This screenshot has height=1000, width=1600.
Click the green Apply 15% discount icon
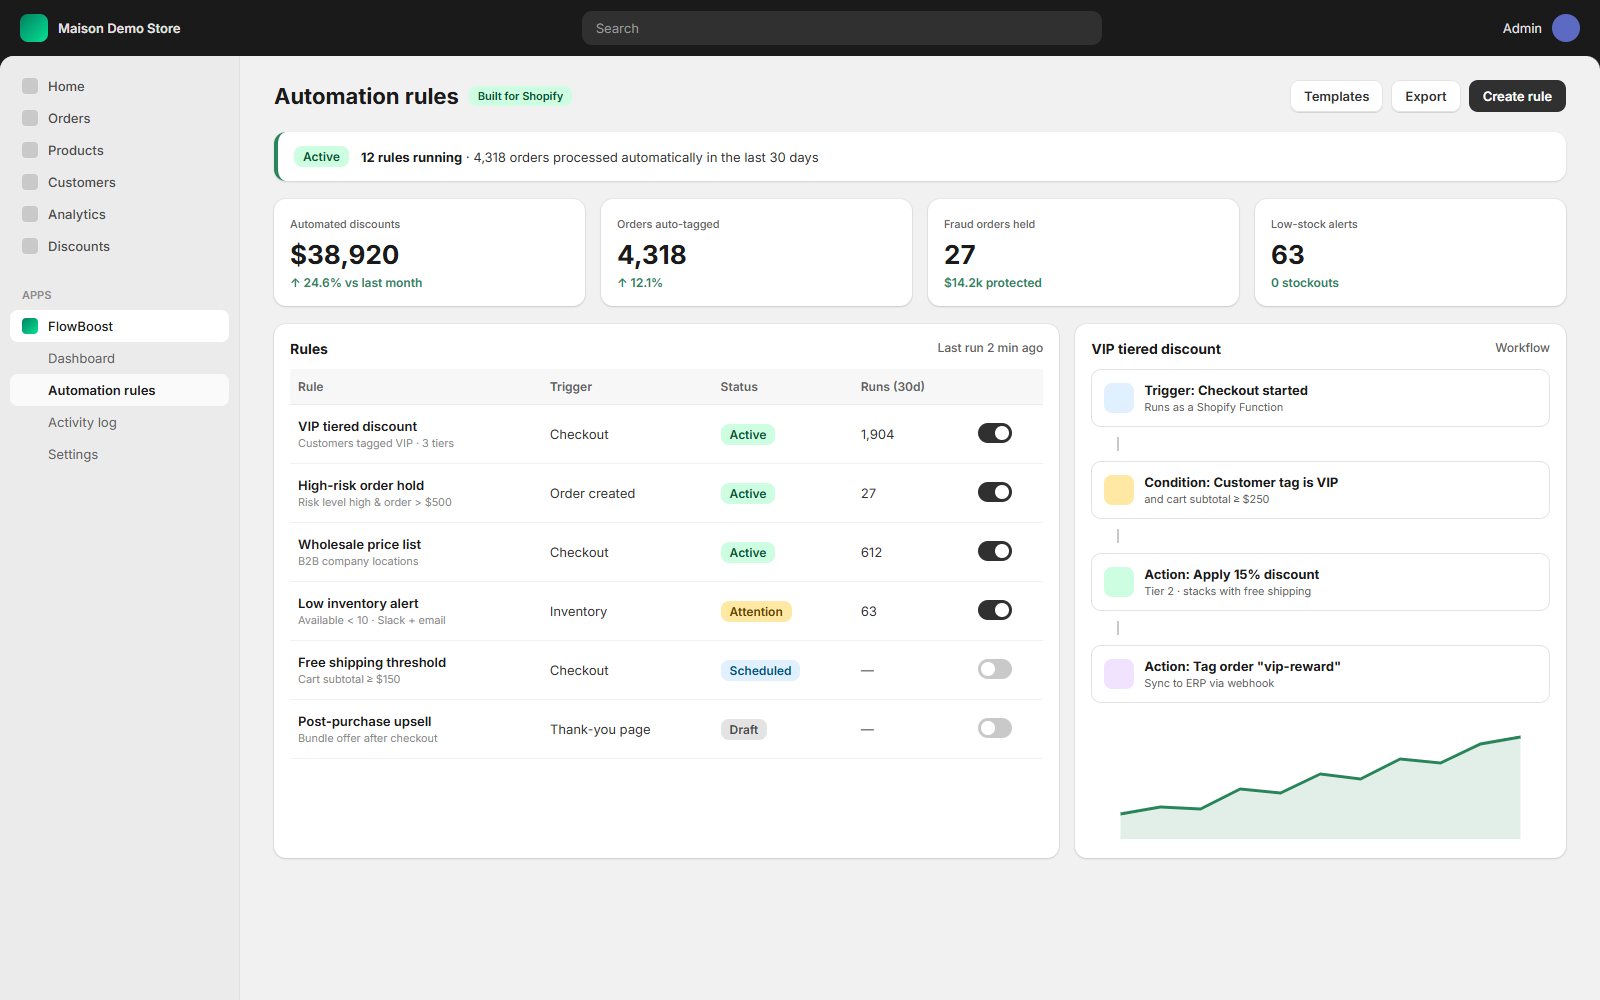click(1119, 582)
